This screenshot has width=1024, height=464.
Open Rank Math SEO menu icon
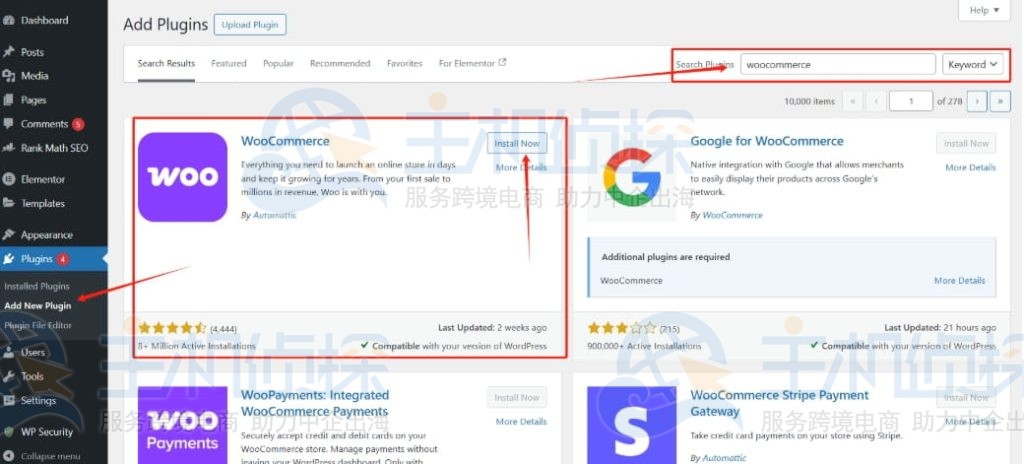coord(8,148)
